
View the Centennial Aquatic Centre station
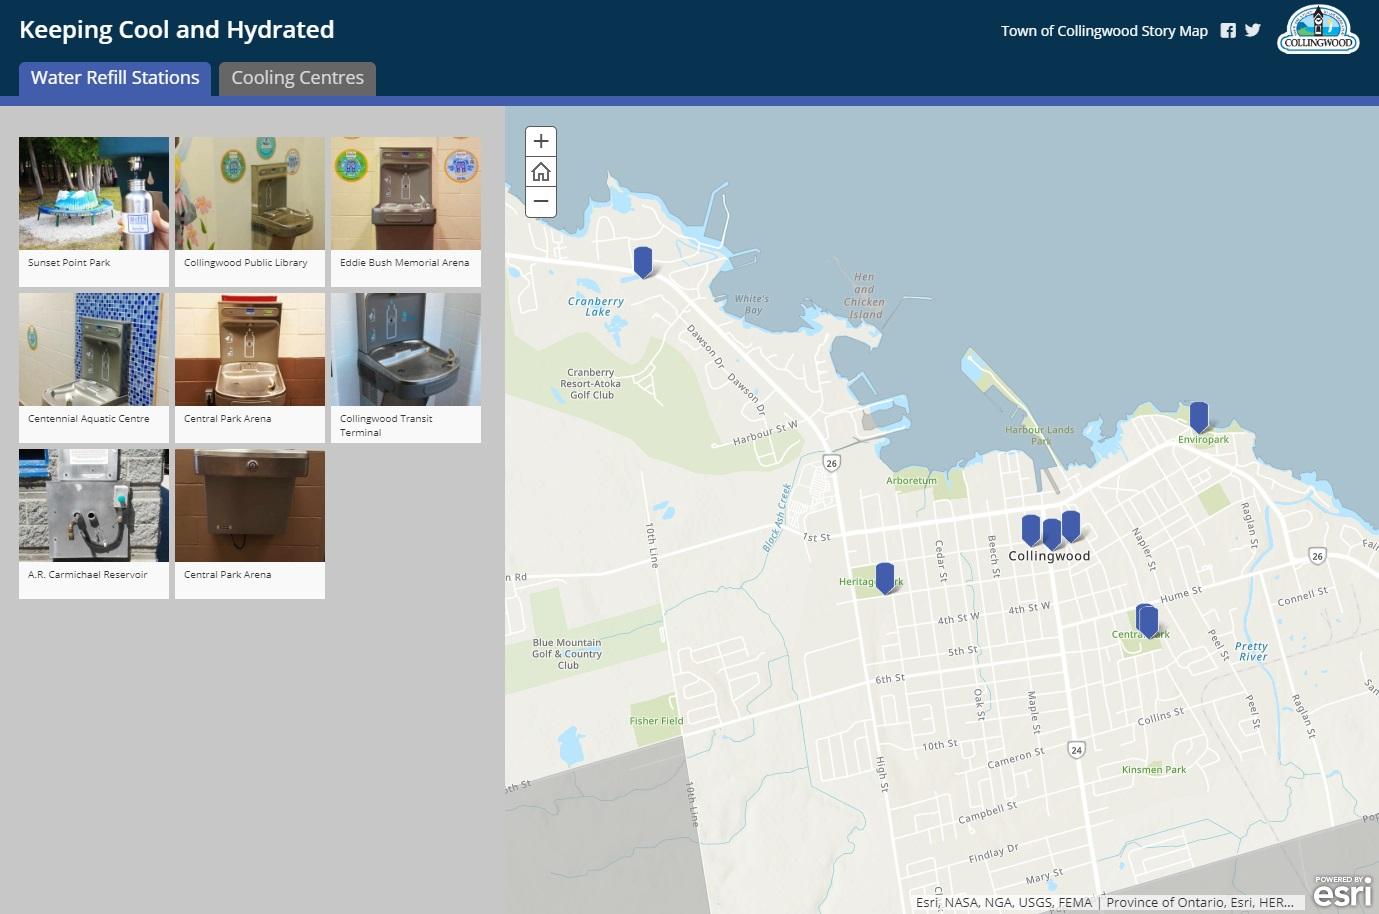[94, 367]
